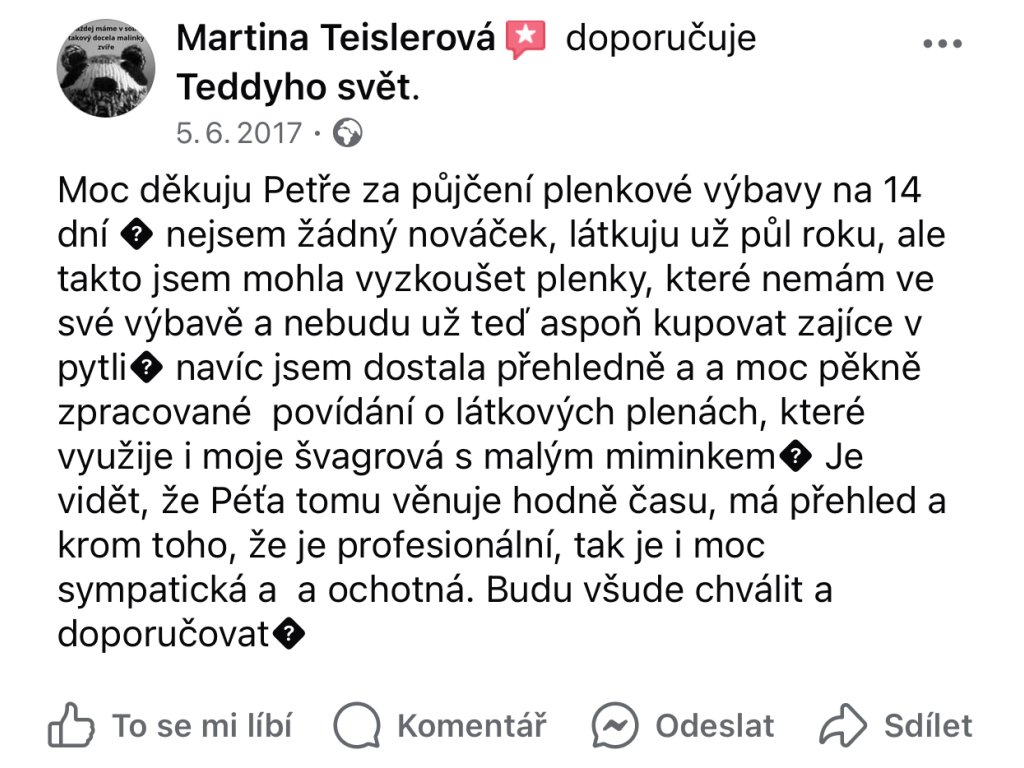Click the word "doporučuje" in the header

(x=661, y=39)
